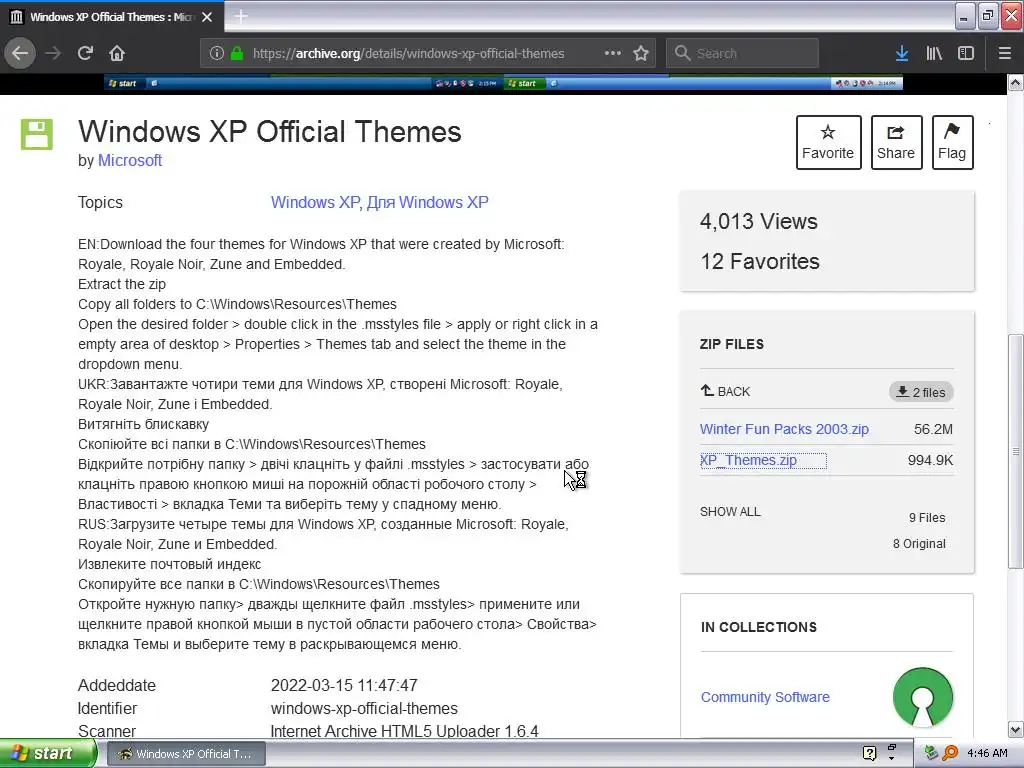Click the green shield tray icon
1024x768 pixels.
[931, 753]
